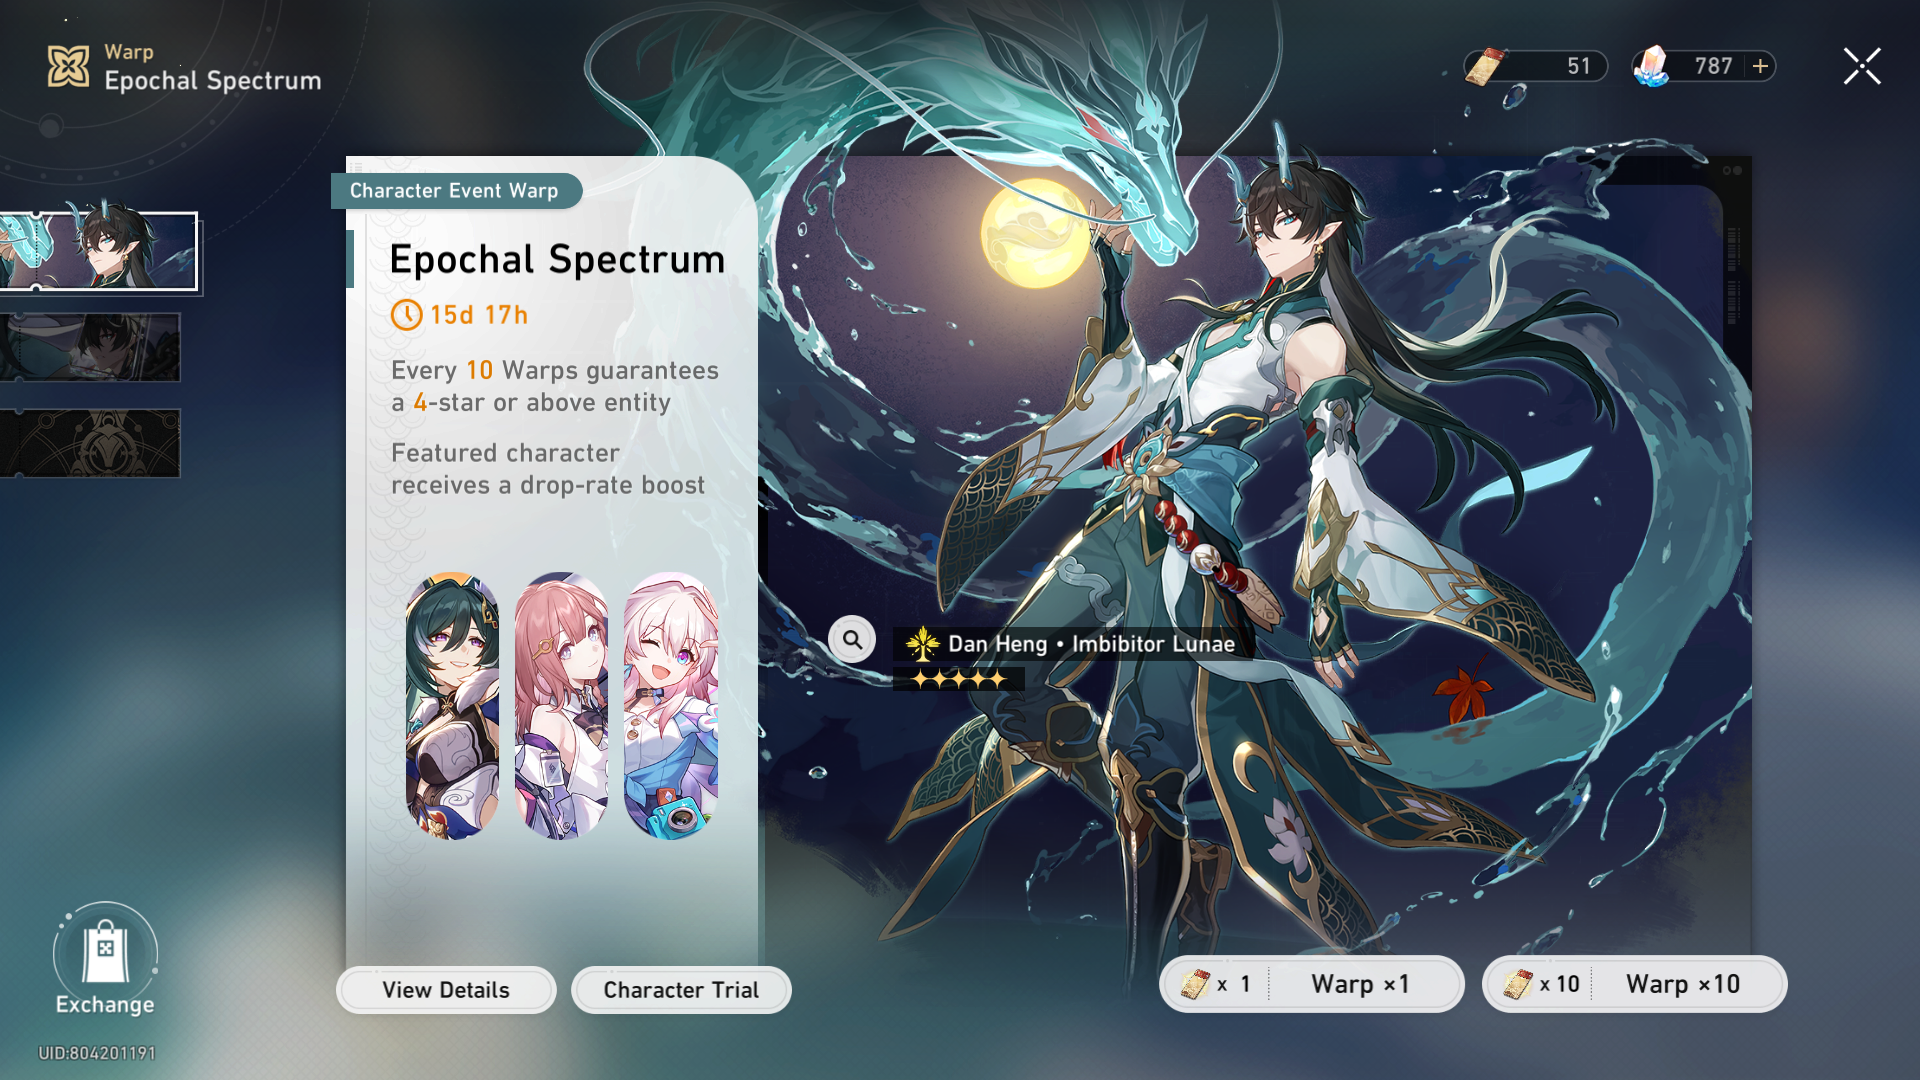Click the Character Event Warp label
The width and height of the screenshot is (1920, 1080).
(x=455, y=191)
